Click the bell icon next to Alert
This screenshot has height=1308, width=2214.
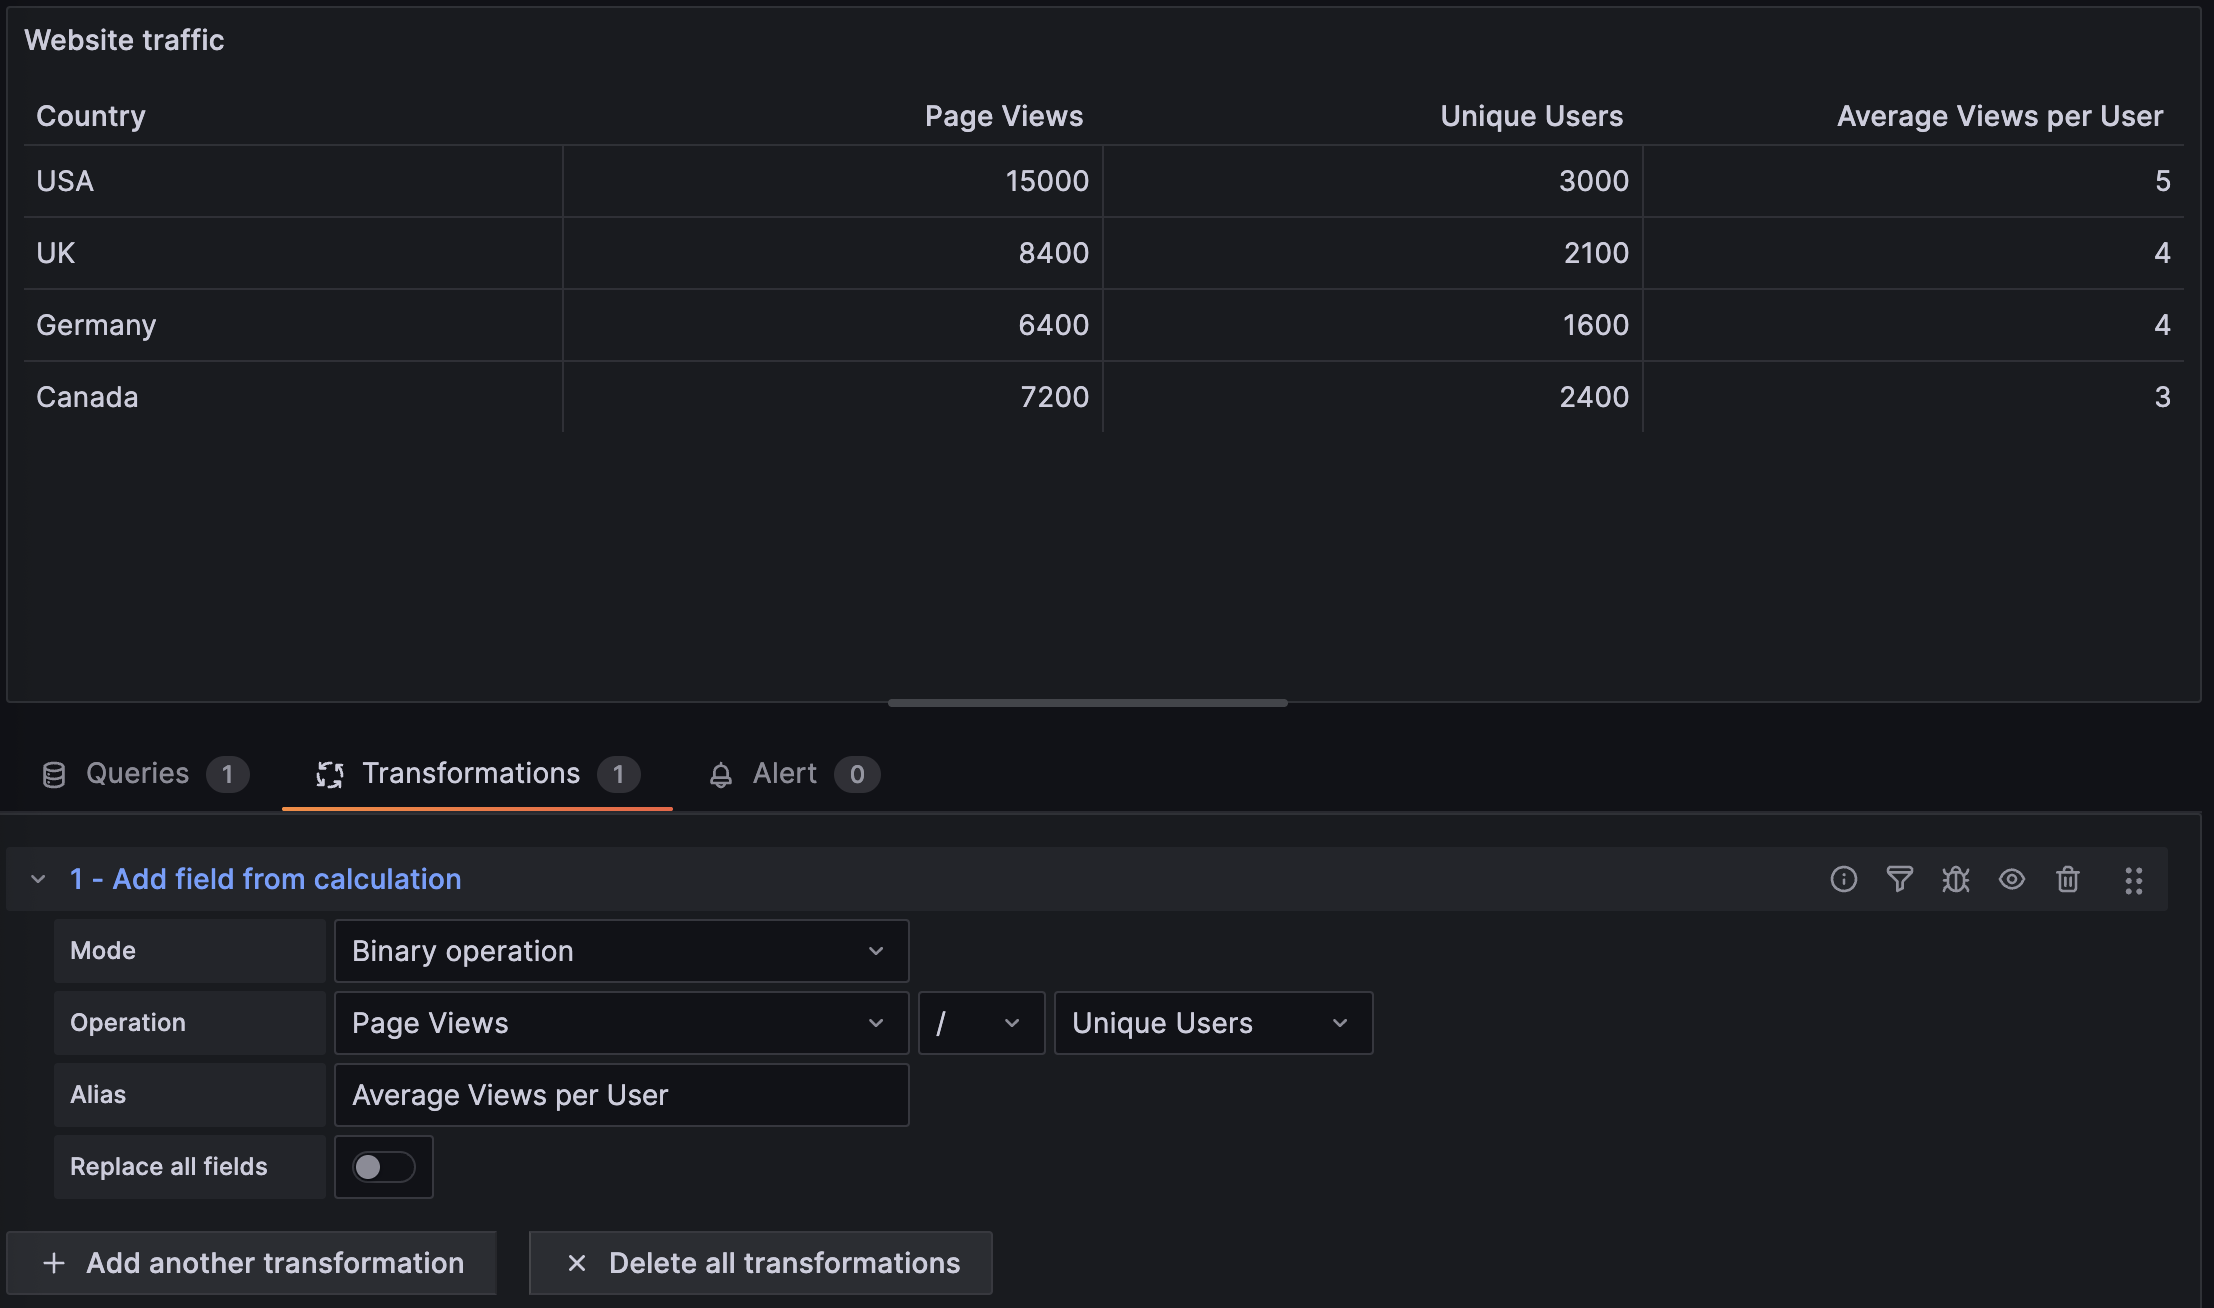(x=721, y=773)
